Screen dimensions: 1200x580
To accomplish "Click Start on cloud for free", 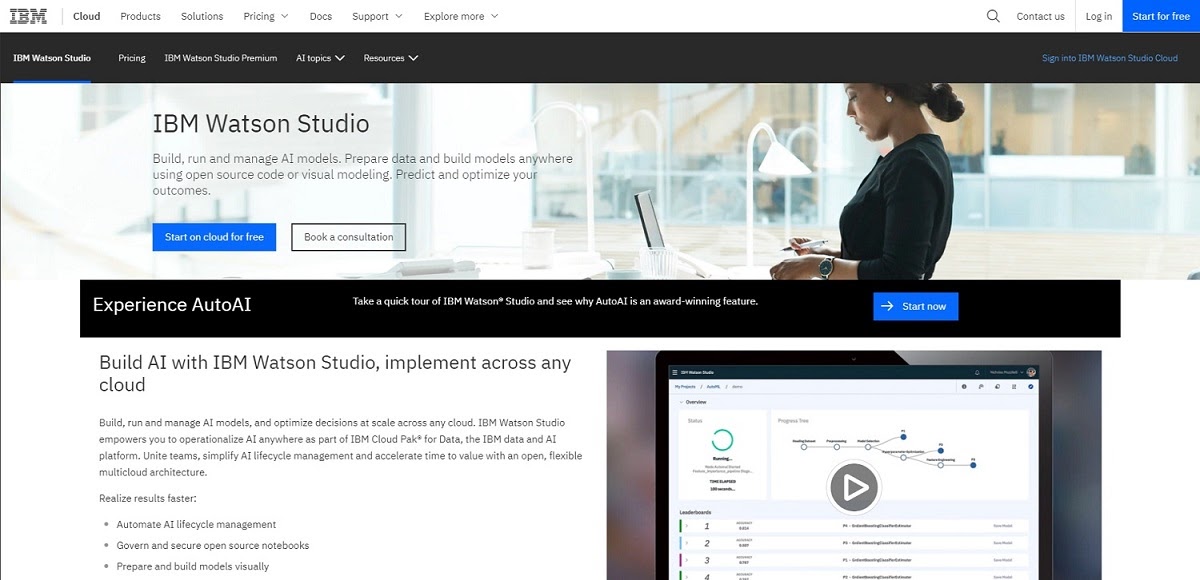I will pyautogui.click(x=214, y=237).
